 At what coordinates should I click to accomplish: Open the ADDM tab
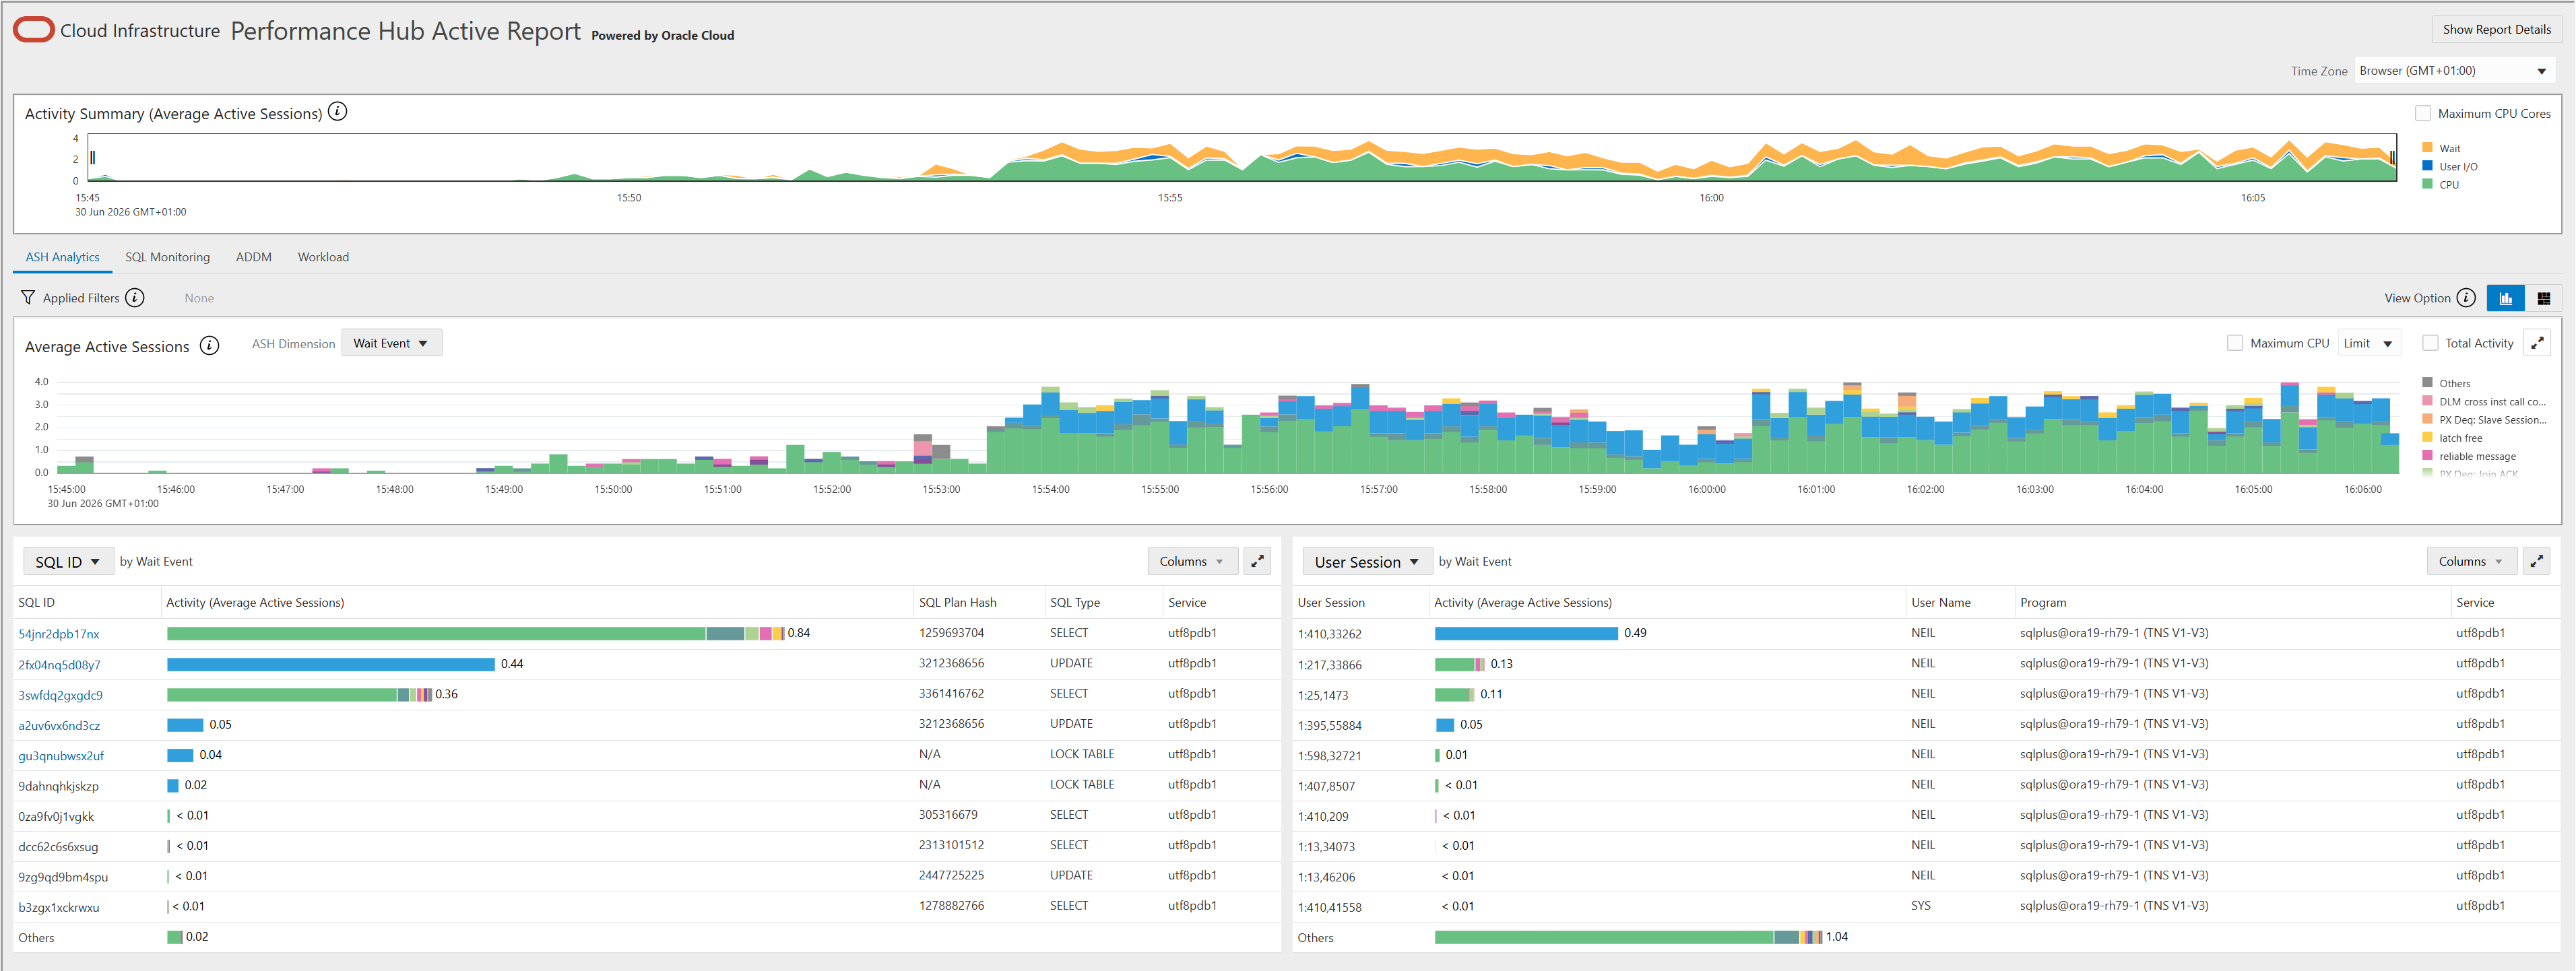tap(254, 257)
